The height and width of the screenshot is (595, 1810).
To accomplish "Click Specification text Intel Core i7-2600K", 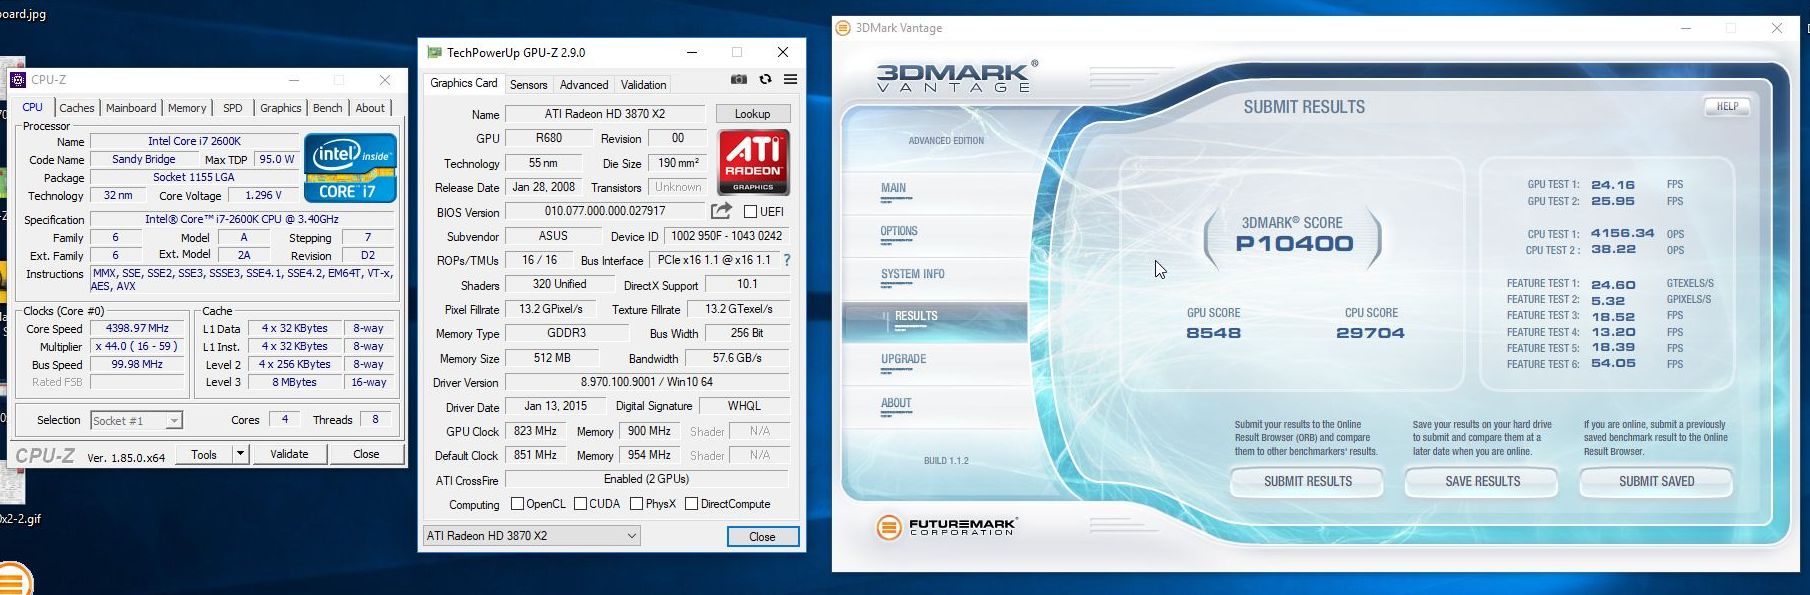I will [242, 219].
